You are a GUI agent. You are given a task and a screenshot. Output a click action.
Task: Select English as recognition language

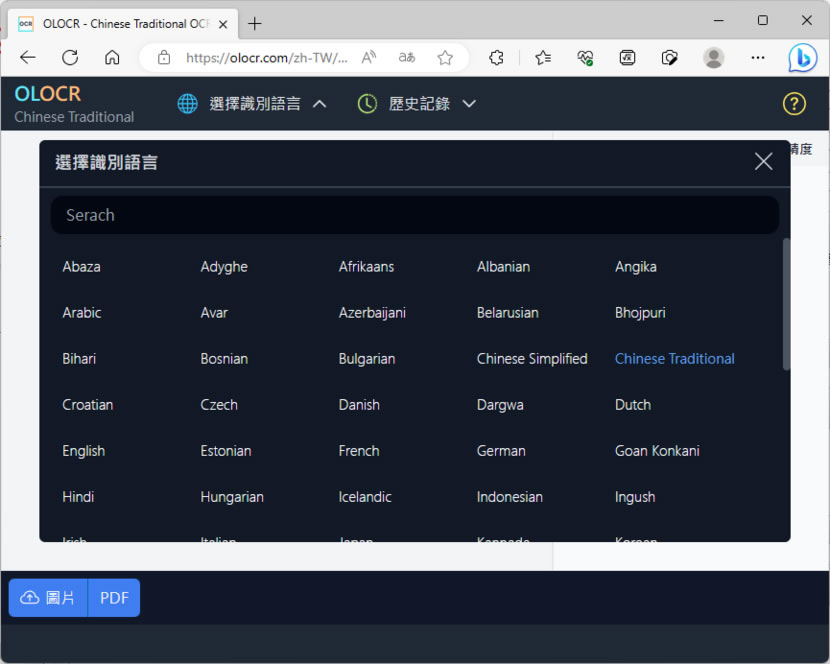click(x=84, y=451)
